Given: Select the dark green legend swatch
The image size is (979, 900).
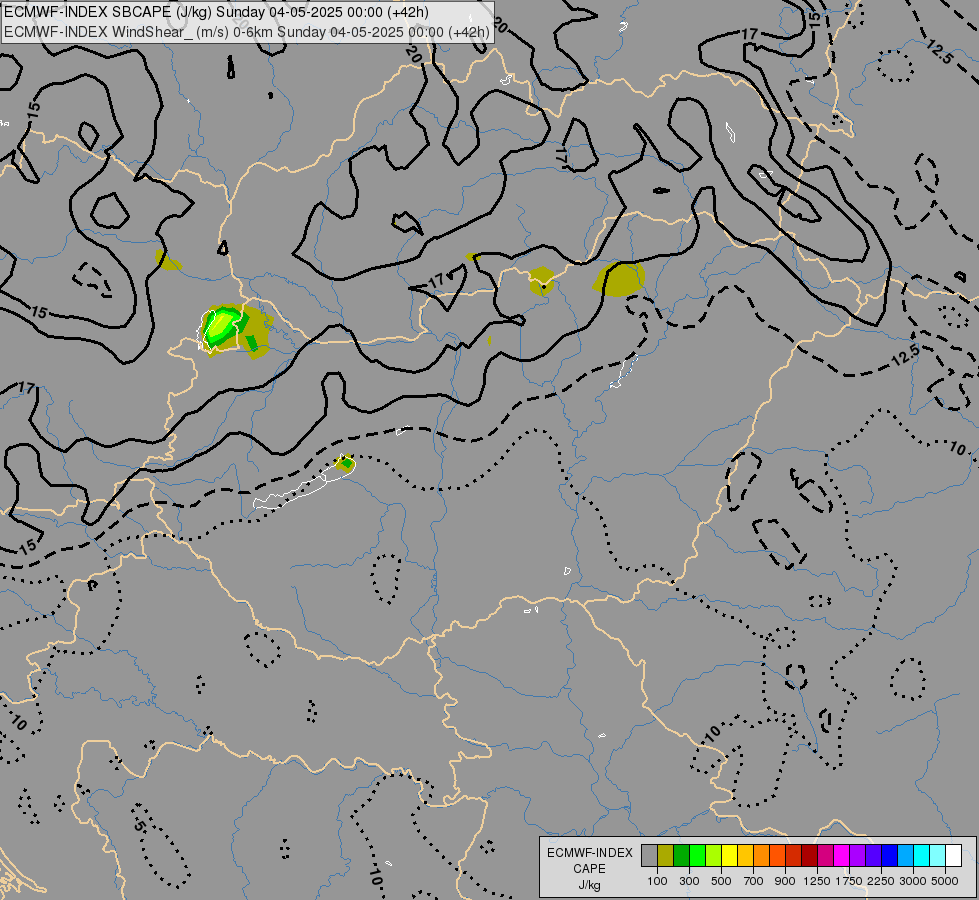Looking at the screenshot, I should point(681,855).
